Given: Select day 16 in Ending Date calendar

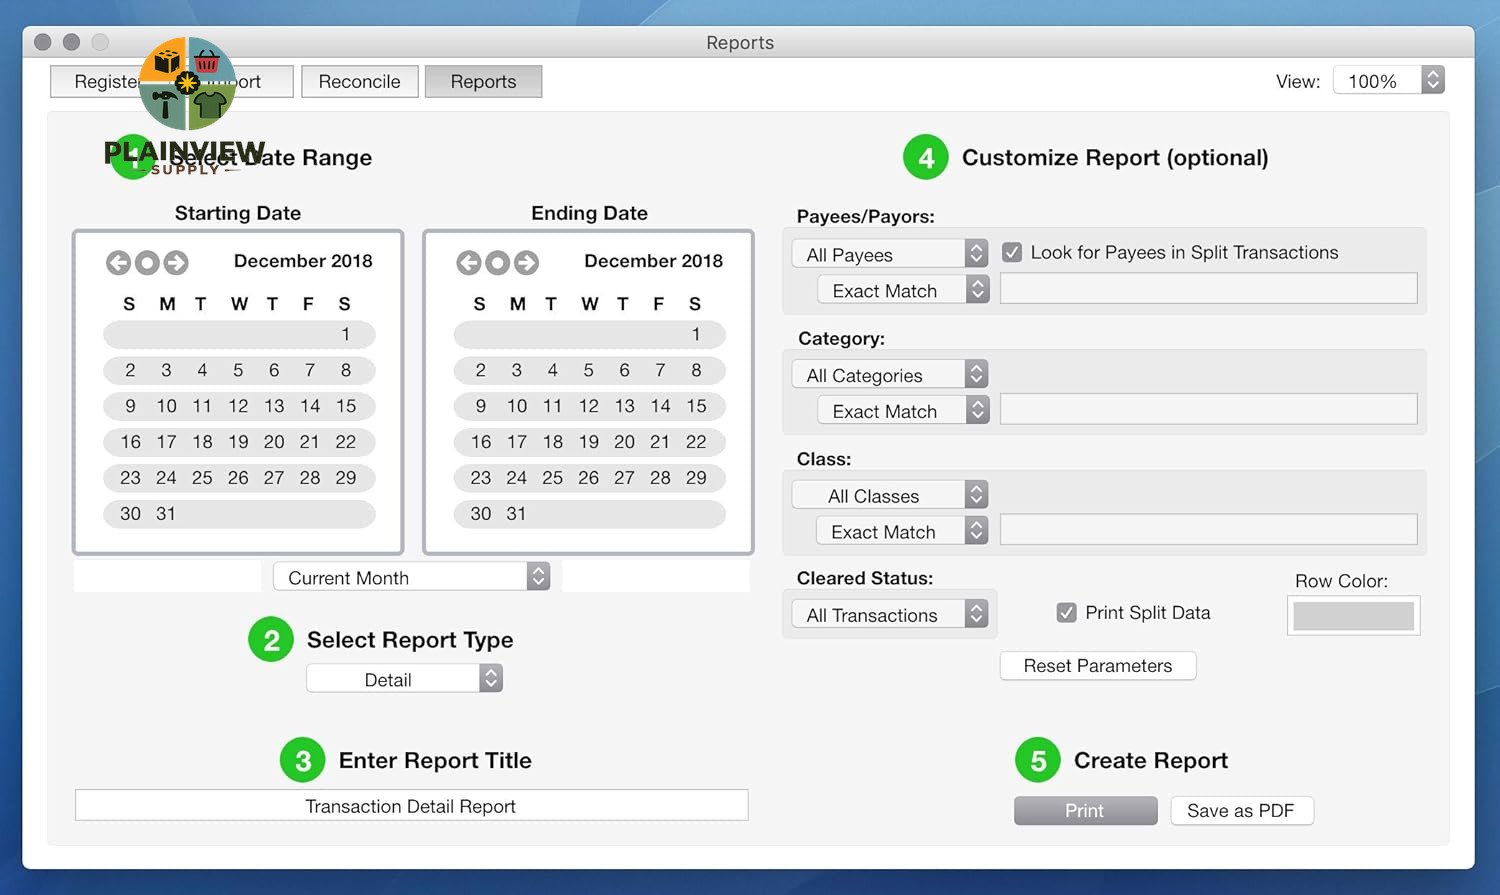Looking at the screenshot, I should click(481, 442).
